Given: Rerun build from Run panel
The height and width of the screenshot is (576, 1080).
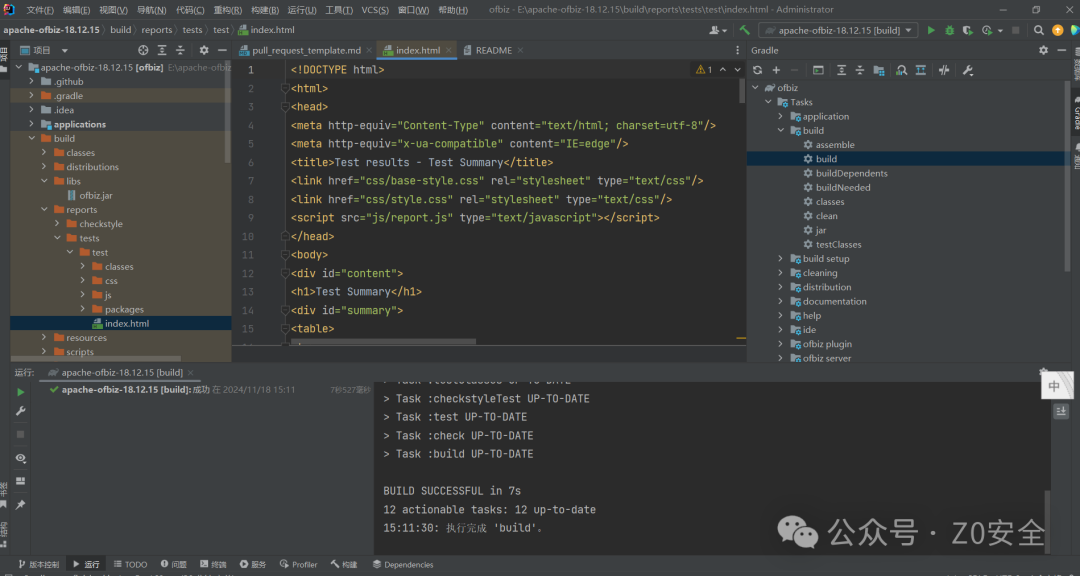Looking at the screenshot, I should (21, 392).
